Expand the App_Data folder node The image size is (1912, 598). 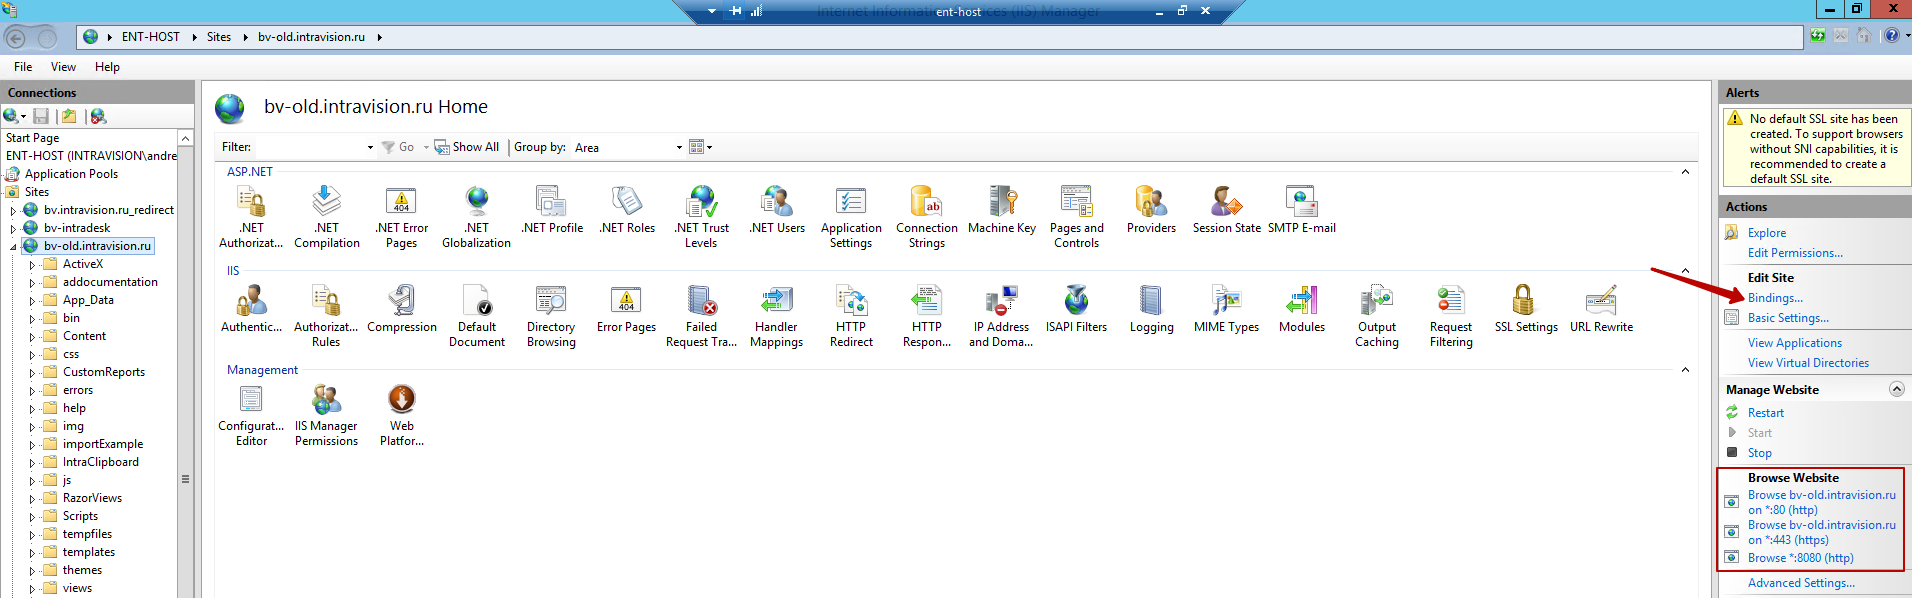tap(32, 301)
